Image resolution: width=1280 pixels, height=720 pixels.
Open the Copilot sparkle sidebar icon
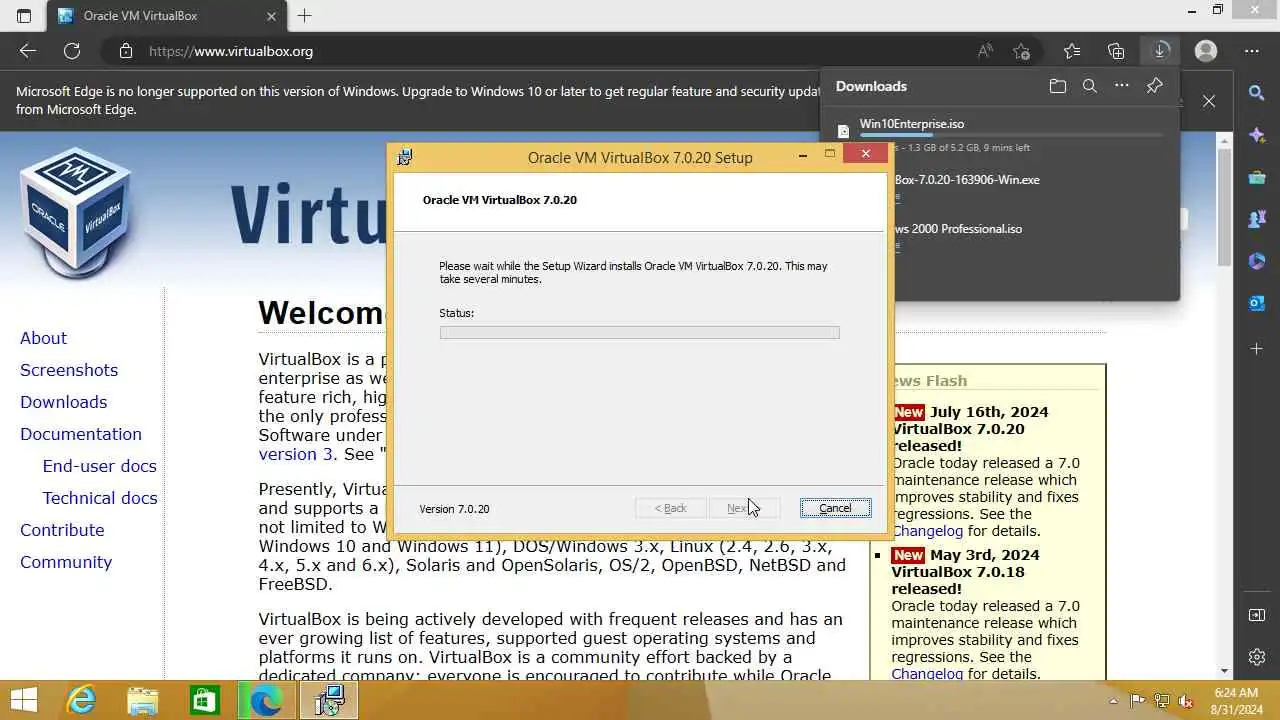coord(1257,135)
